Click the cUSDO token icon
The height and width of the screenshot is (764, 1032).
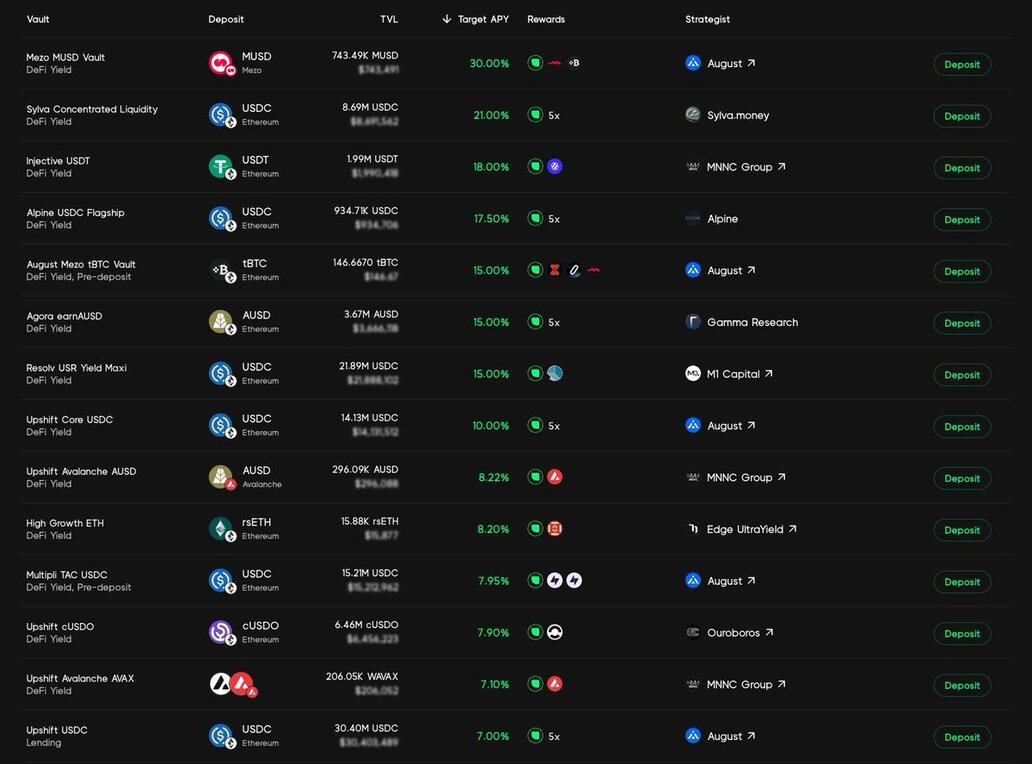pyautogui.click(x=221, y=632)
